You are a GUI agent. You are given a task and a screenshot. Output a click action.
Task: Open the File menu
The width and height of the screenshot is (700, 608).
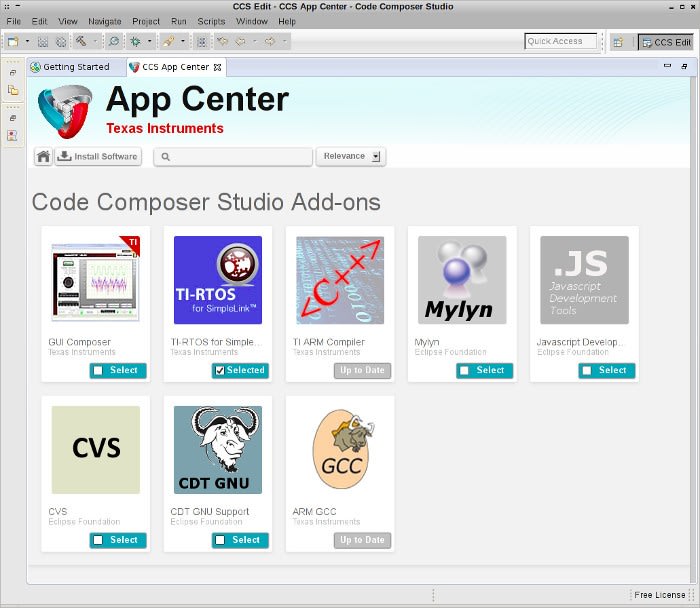(x=13, y=21)
